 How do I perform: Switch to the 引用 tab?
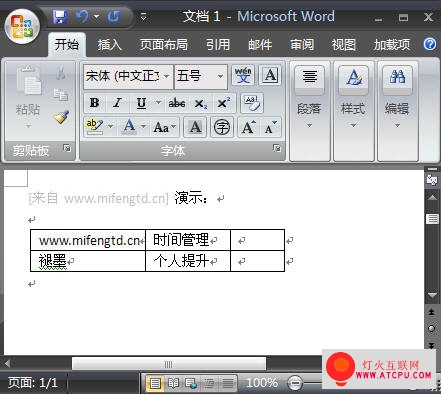coord(218,44)
